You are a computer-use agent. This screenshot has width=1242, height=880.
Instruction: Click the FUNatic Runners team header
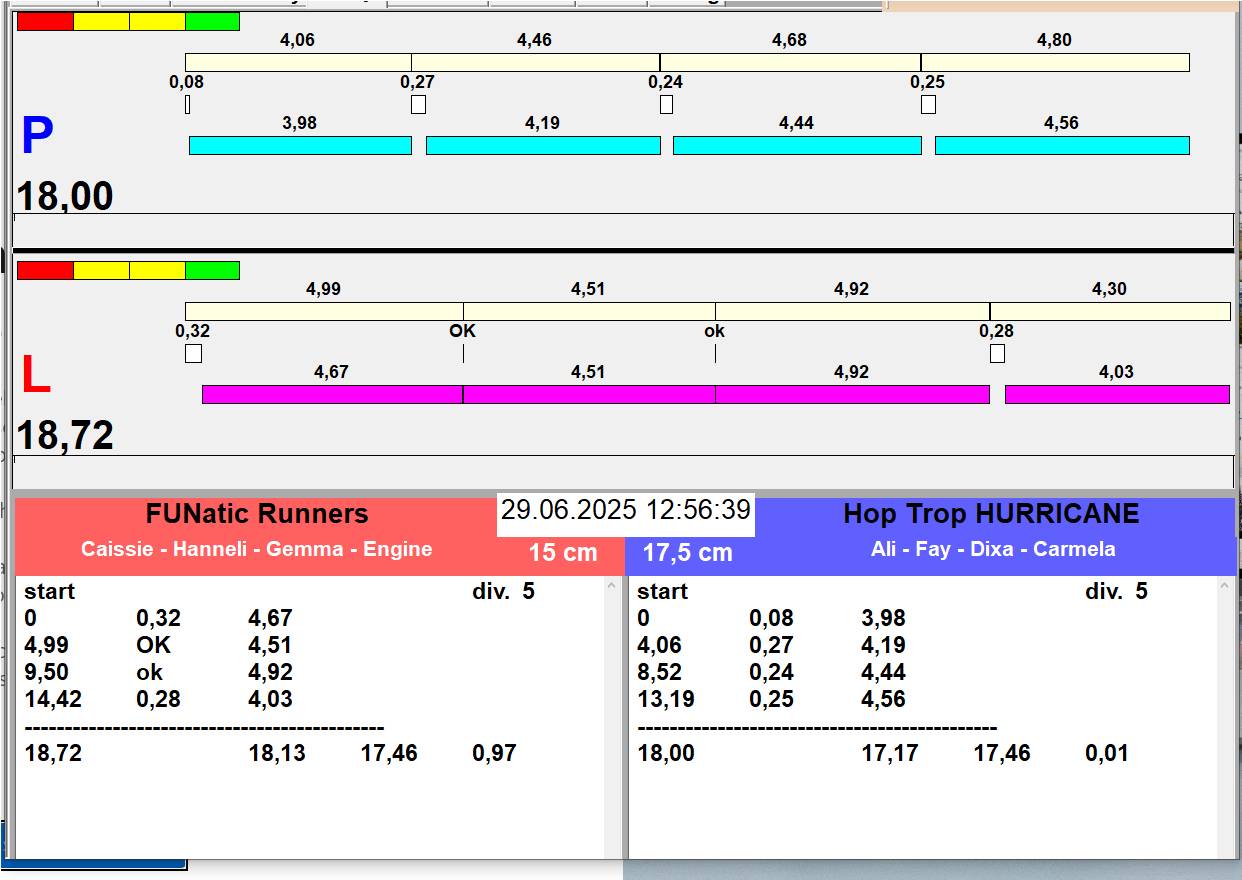[257, 515]
